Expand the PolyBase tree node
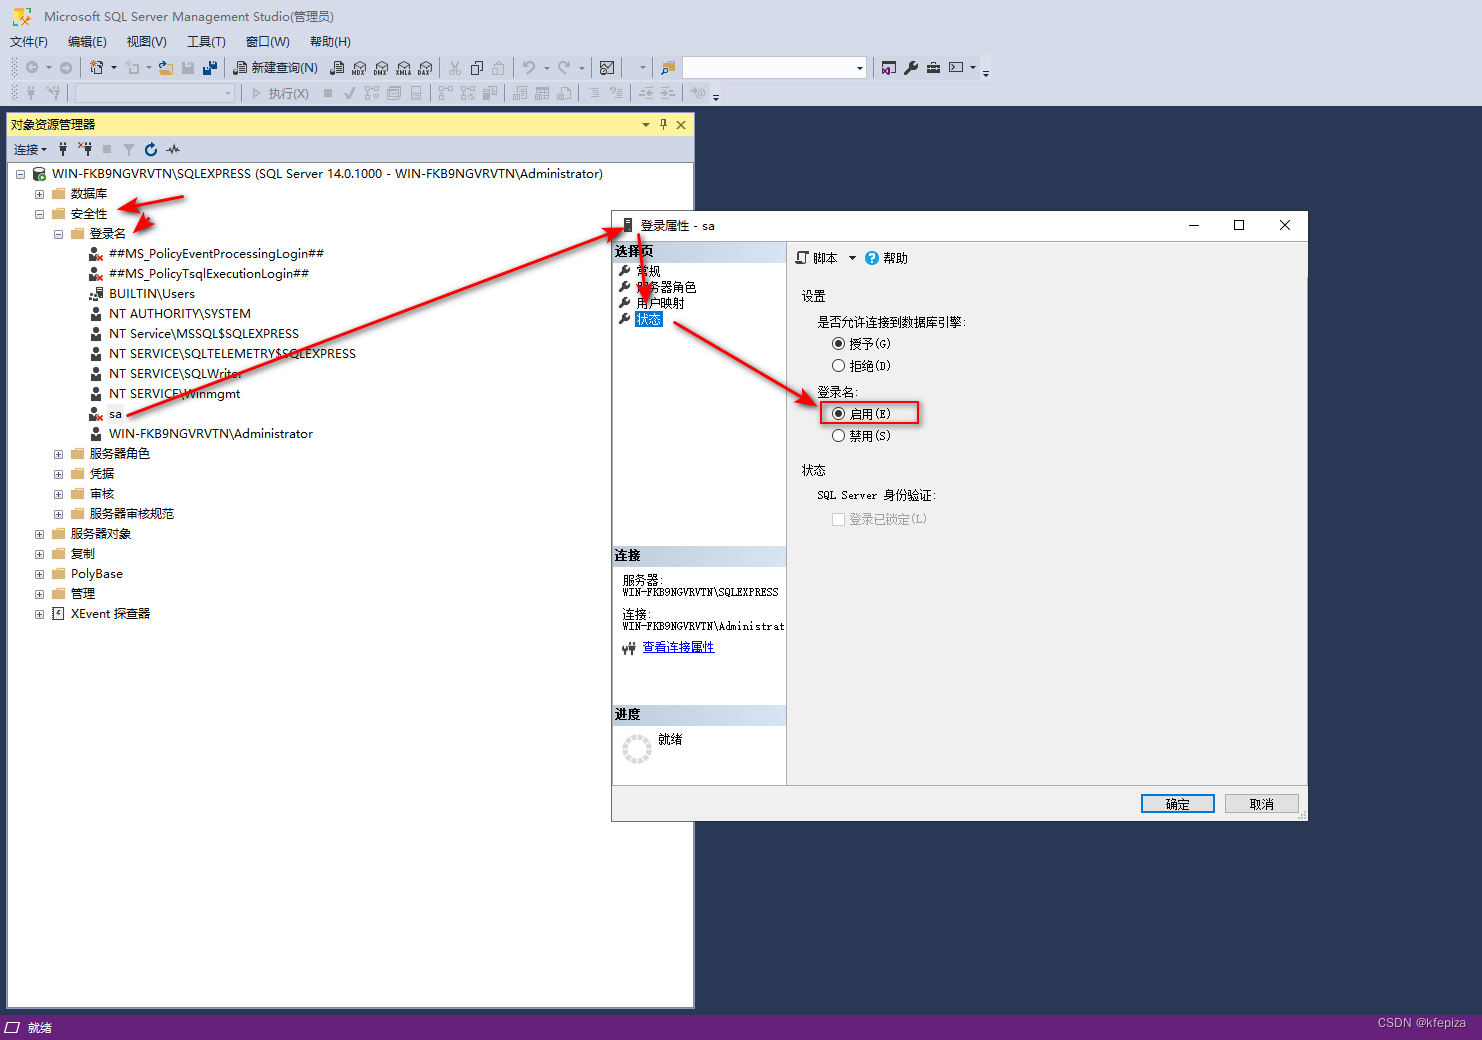 (x=39, y=574)
